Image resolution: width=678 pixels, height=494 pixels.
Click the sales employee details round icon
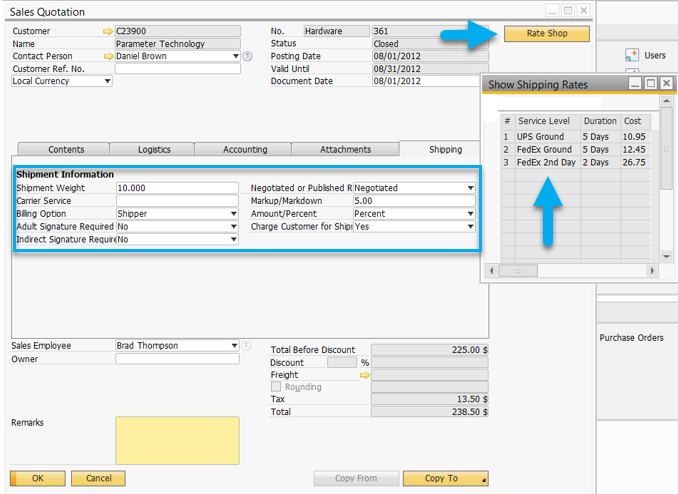[x=246, y=346]
